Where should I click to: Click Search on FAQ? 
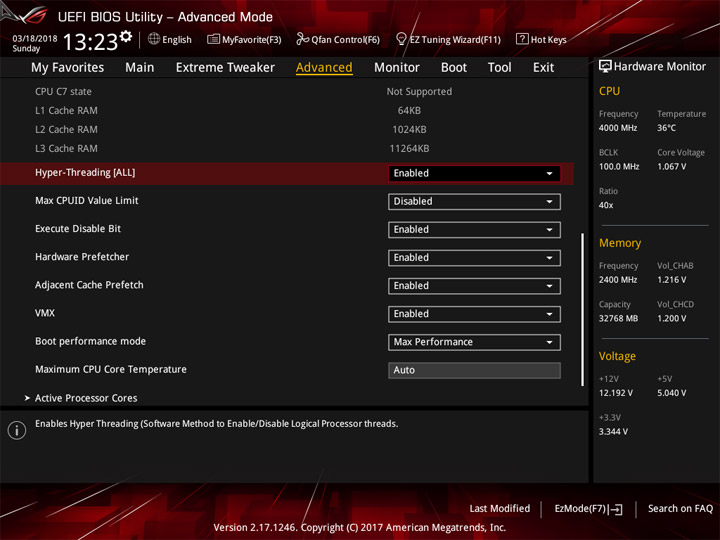pyautogui.click(x=680, y=509)
